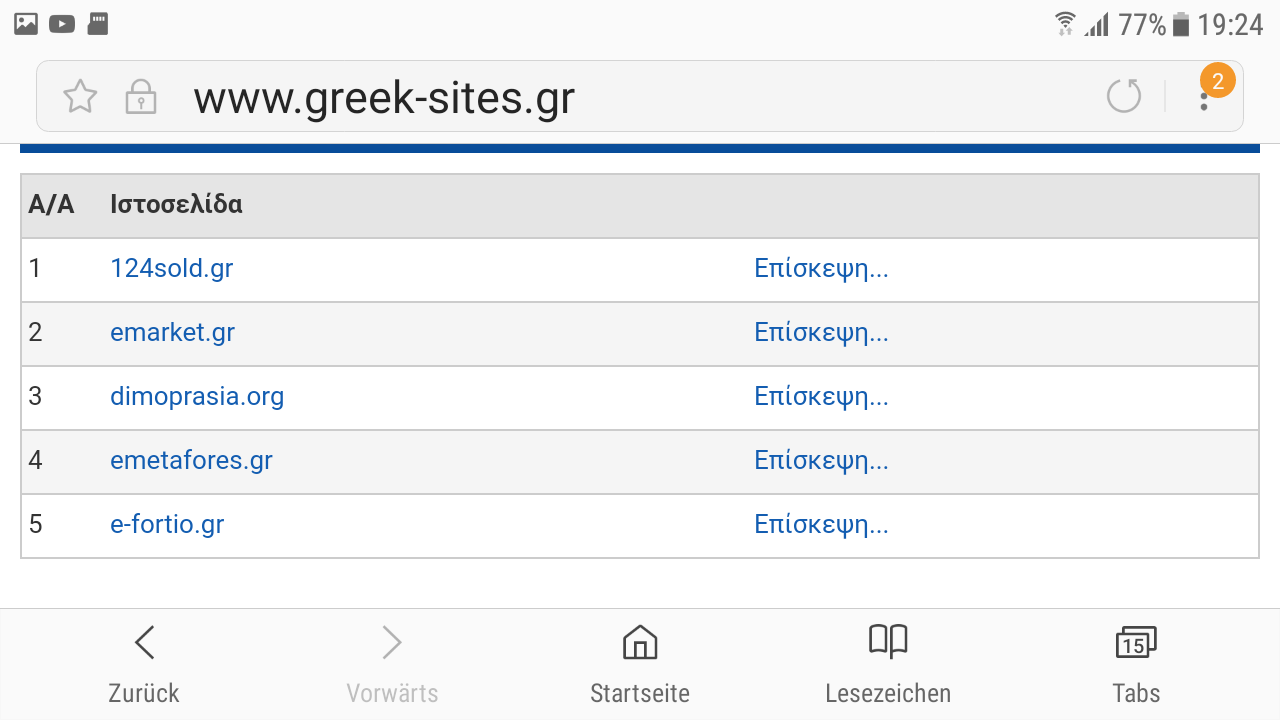1280x720 pixels.
Task: Tap the YouTube notification icon
Action: coord(62,24)
